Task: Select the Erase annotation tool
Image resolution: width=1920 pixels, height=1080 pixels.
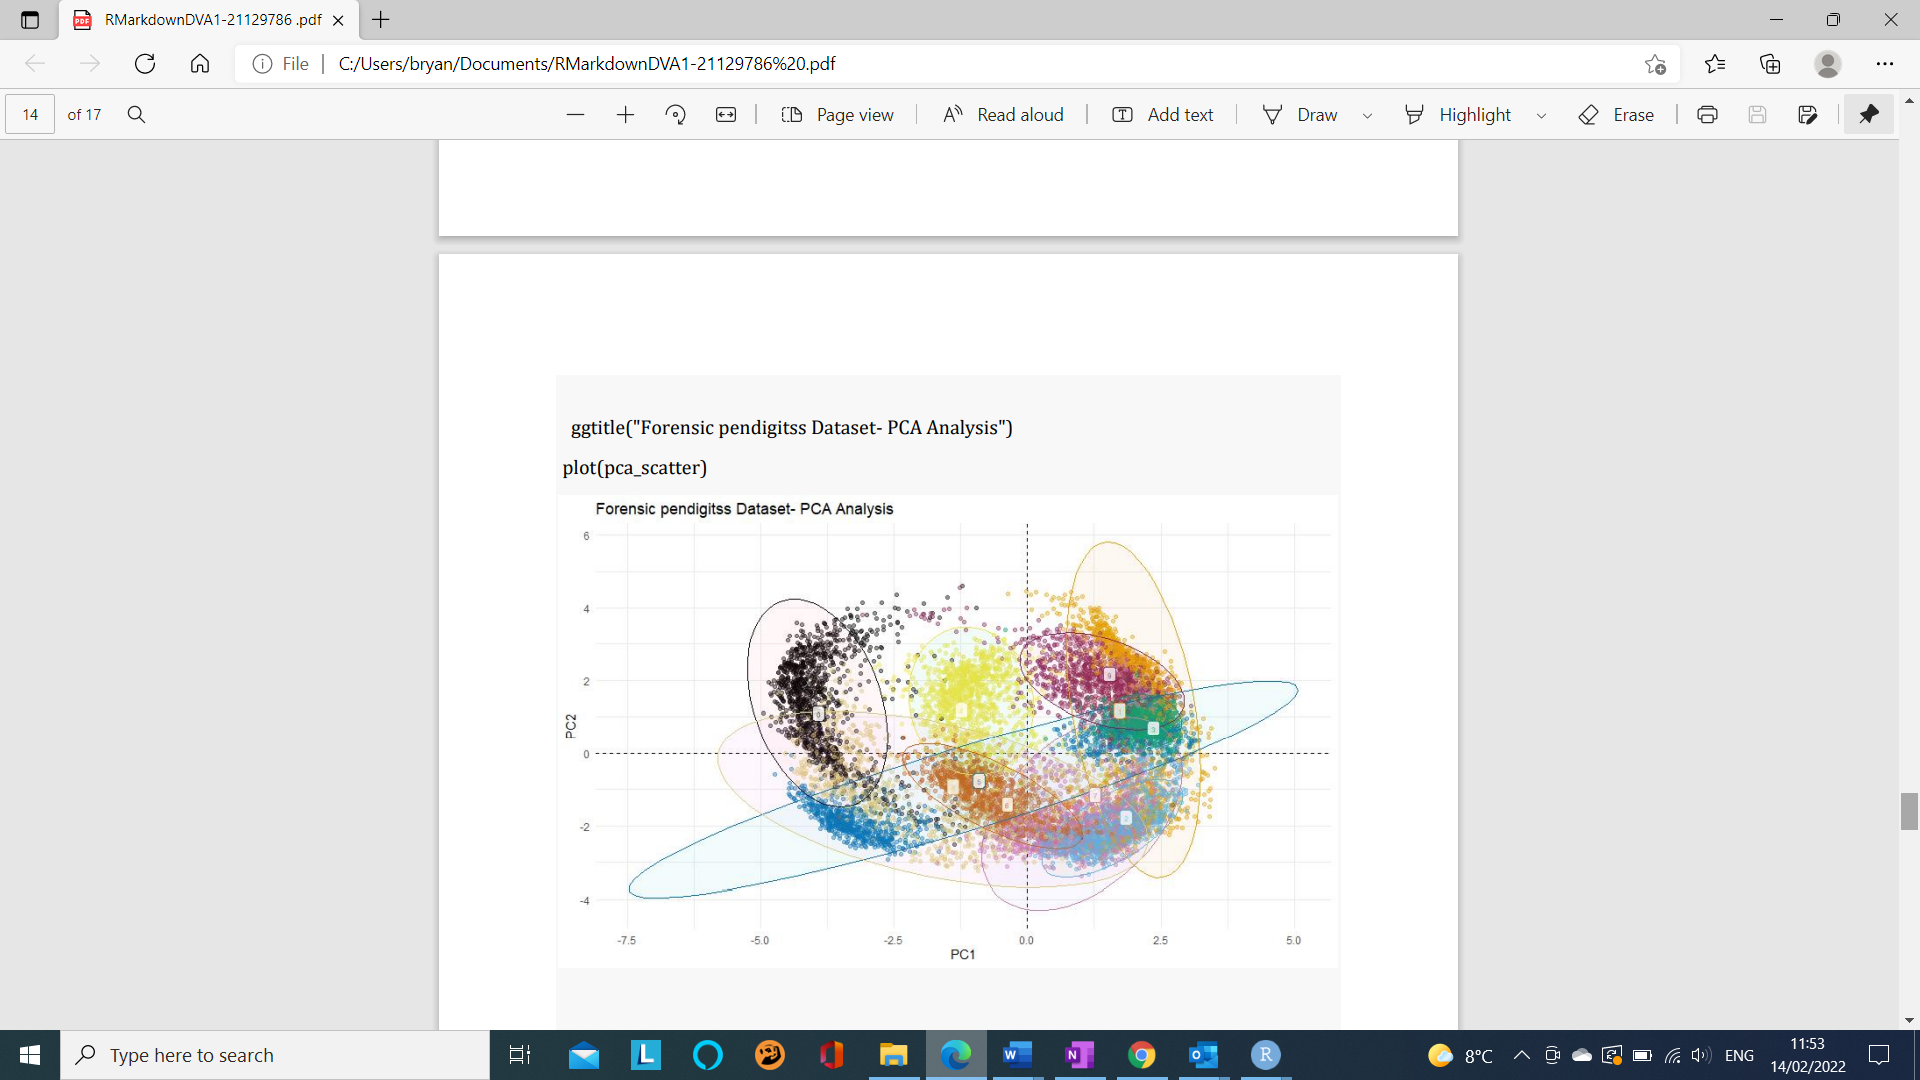Action: (1616, 114)
